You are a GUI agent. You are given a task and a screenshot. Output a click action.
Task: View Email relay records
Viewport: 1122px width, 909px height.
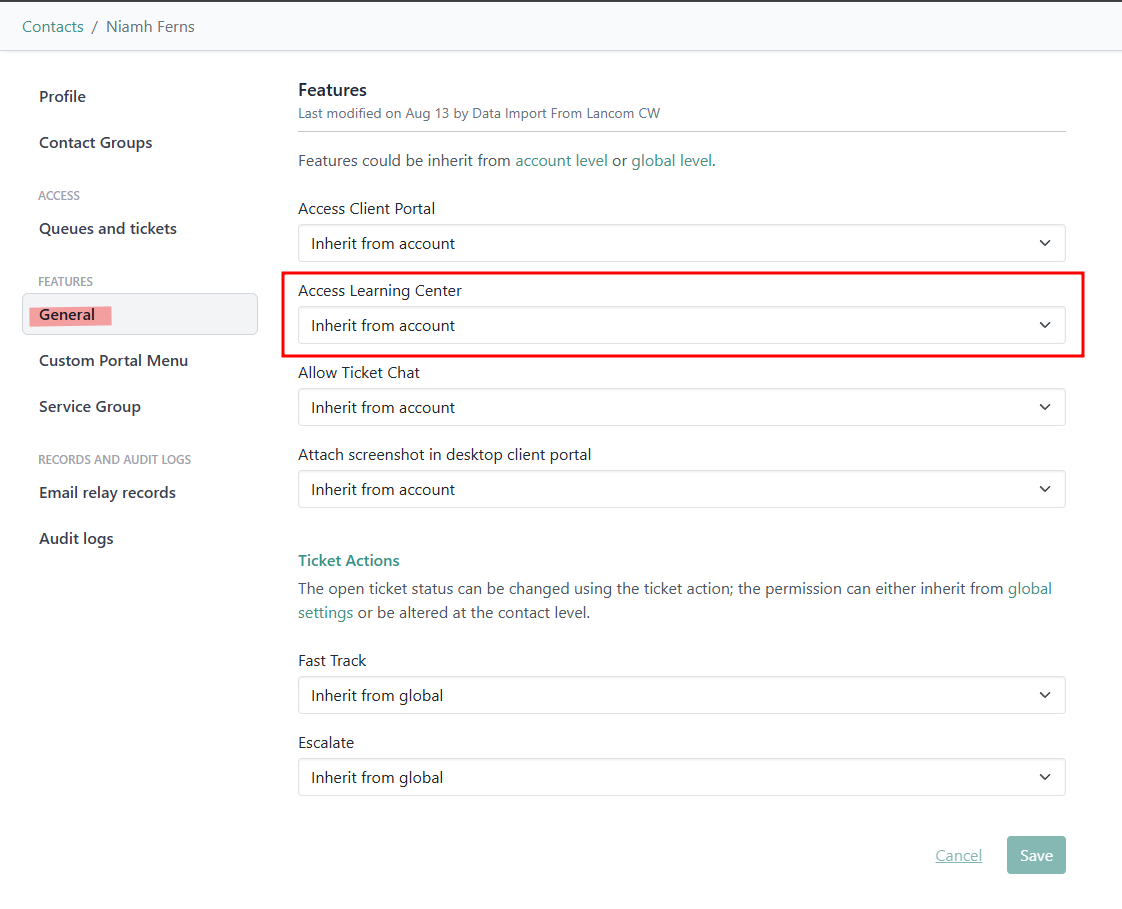tap(107, 493)
